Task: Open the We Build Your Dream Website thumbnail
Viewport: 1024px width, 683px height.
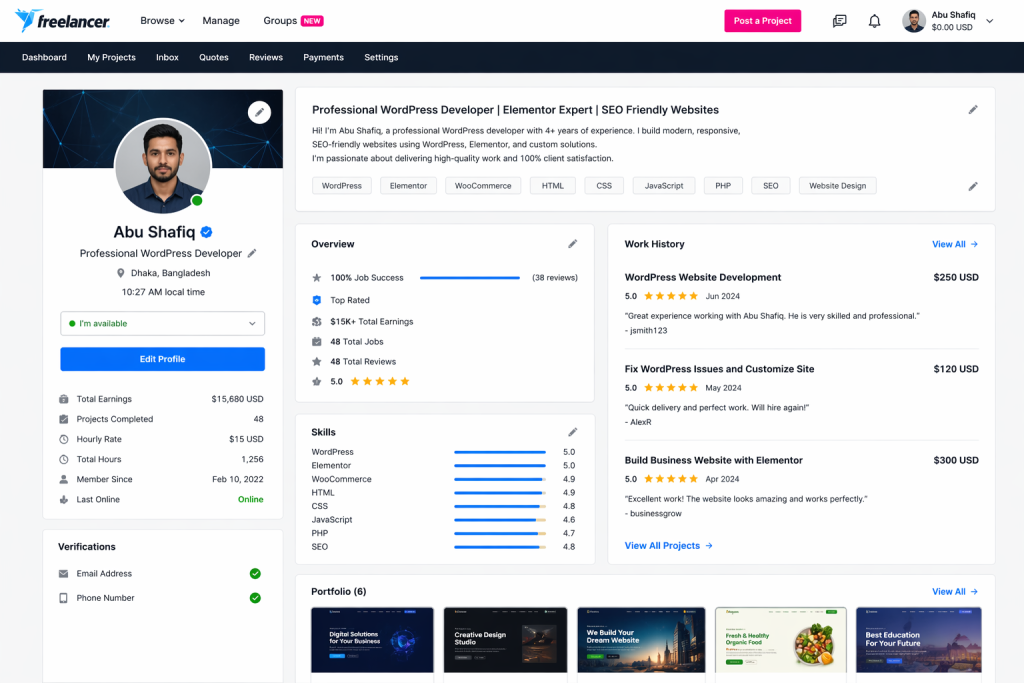Action: pos(641,640)
